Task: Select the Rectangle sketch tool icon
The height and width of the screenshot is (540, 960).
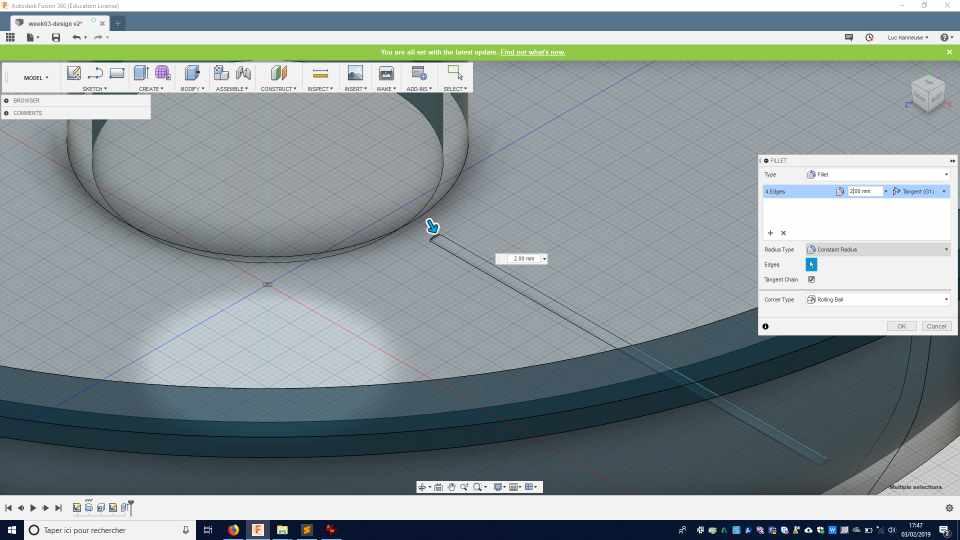Action: 117,73
